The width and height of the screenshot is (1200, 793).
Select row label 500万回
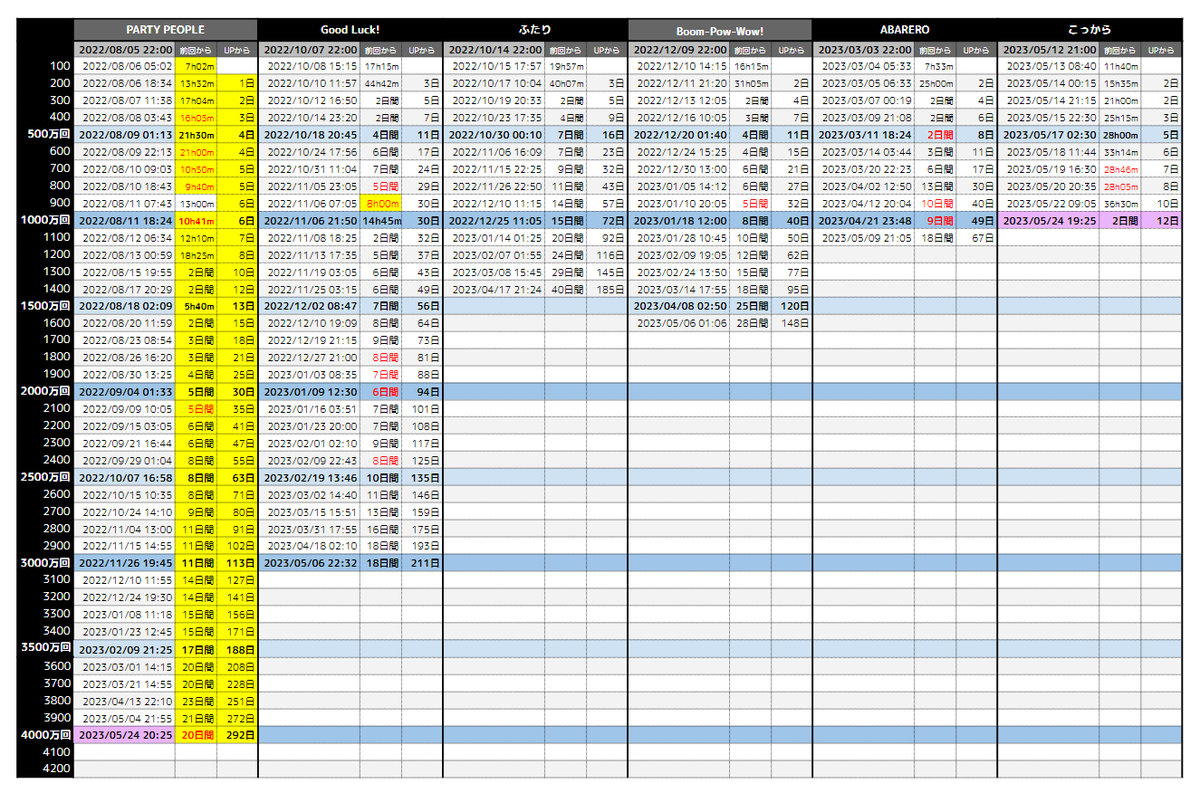(47, 134)
